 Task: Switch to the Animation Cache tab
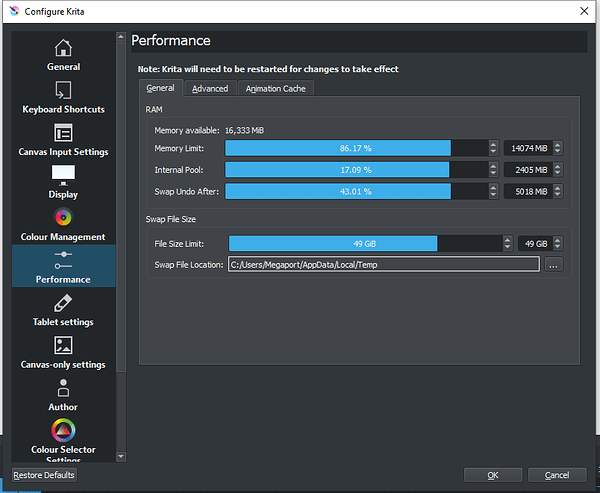coord(276,88)
